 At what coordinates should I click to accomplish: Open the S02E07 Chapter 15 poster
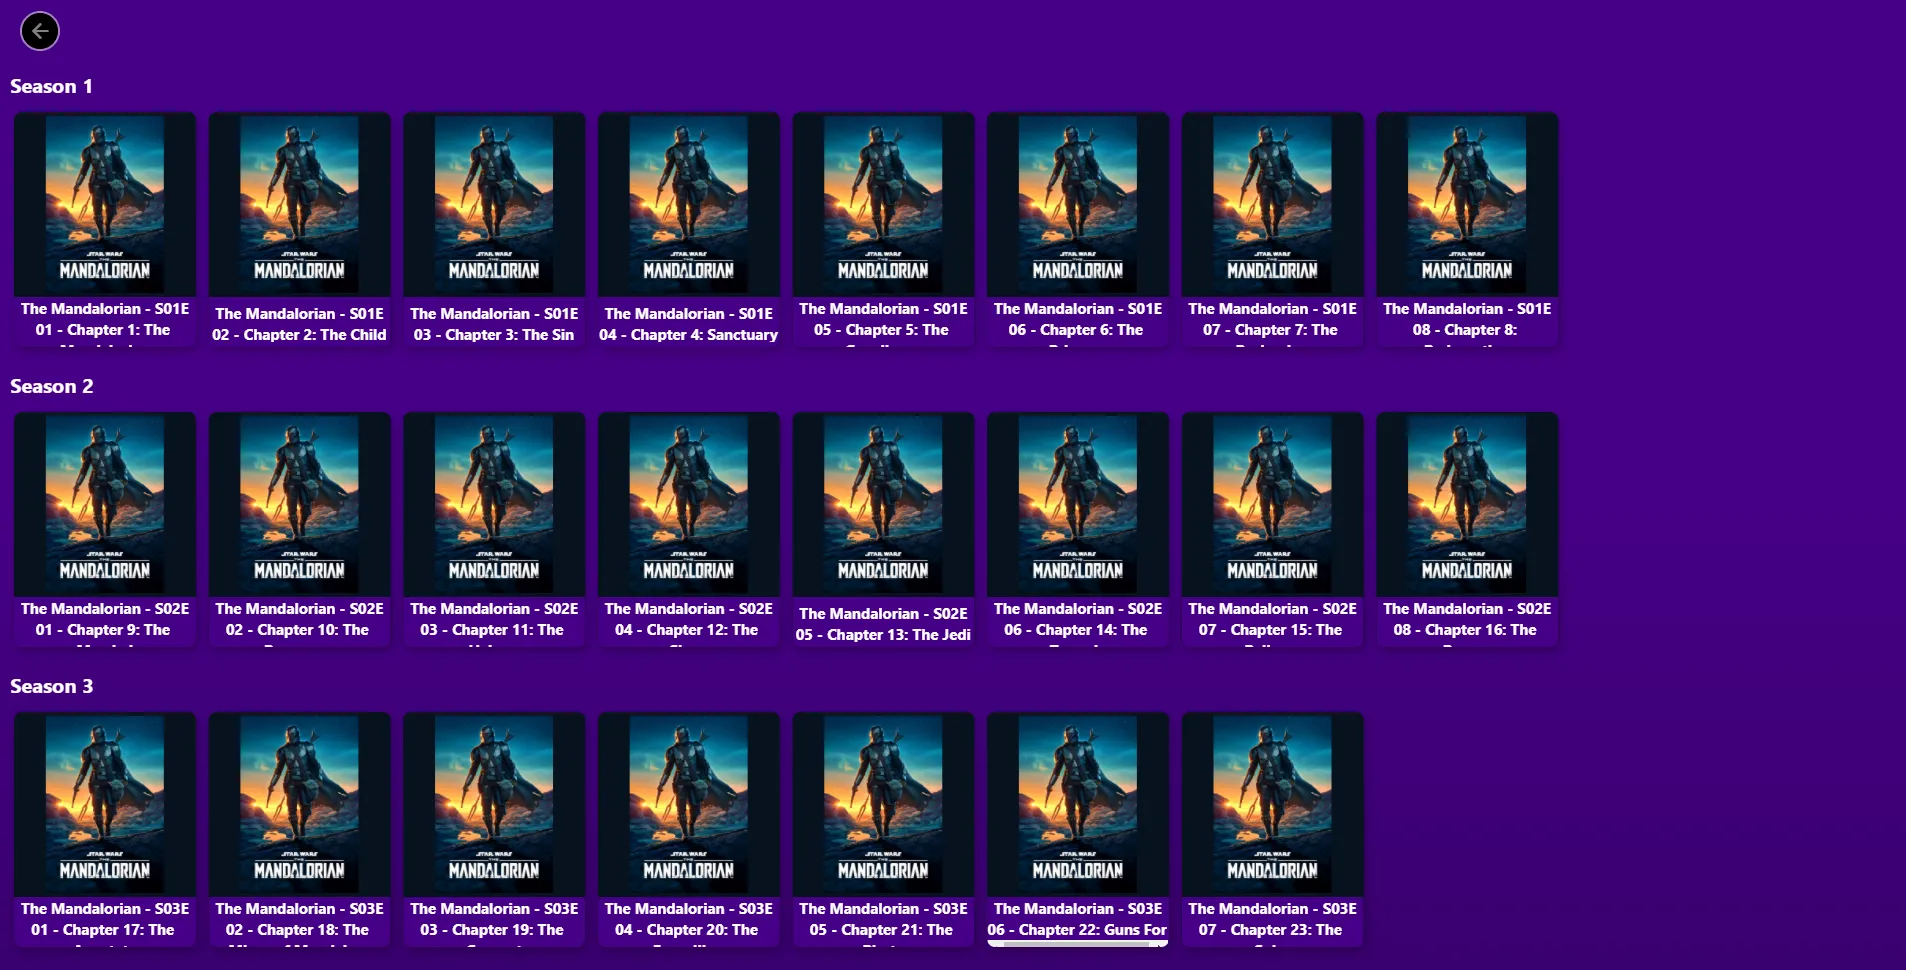tap(1272, 505)
